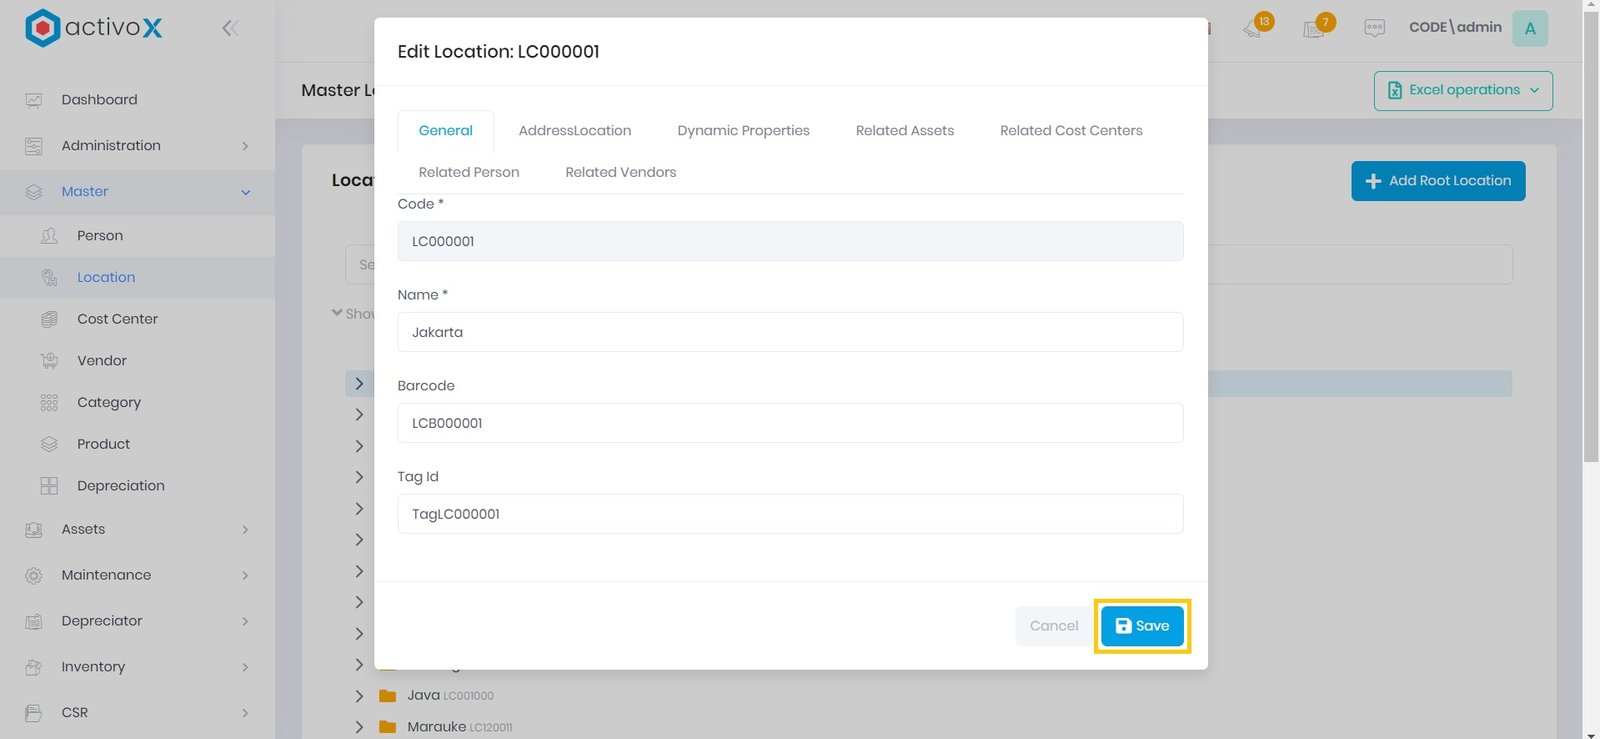The height and width of the screenshot is (739, 1600).
Task: Cancel editing the location
Action: click(x=1054, y=626)
